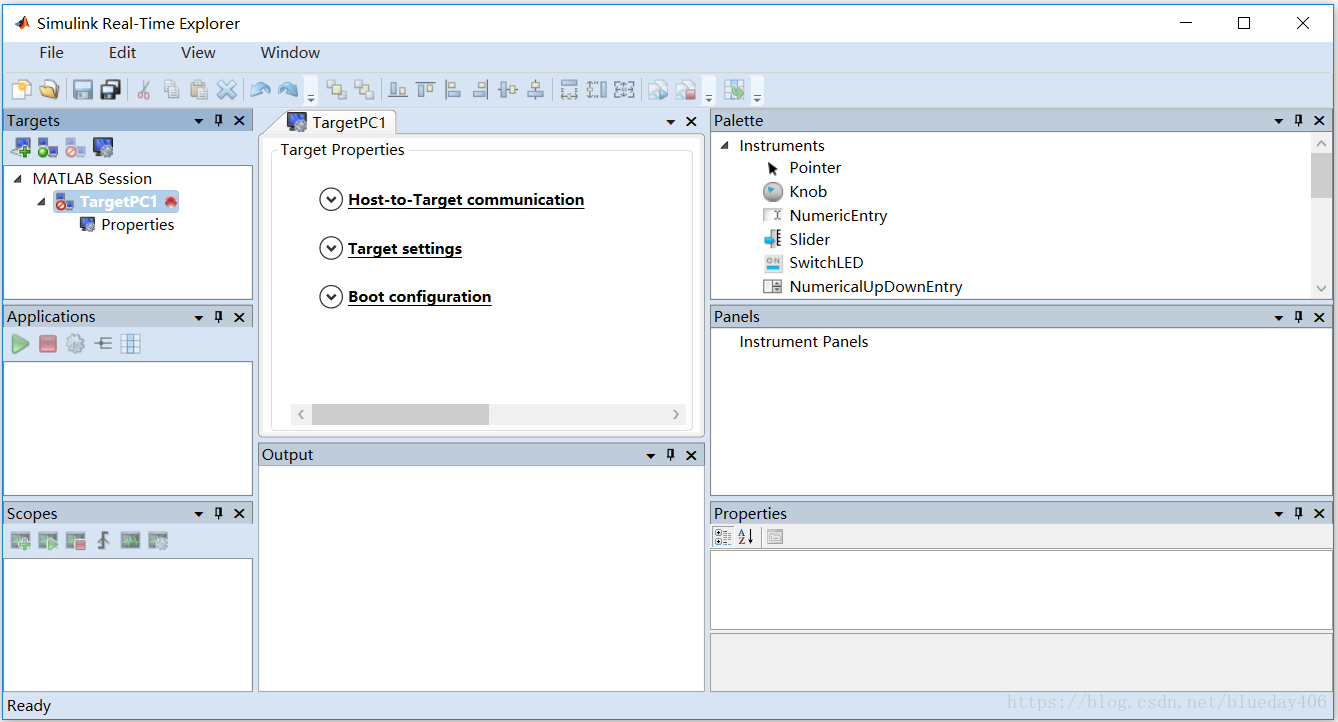The image size is (1338, 722).
Task: Click the green Start Application play icon
Action: point(21,344)
